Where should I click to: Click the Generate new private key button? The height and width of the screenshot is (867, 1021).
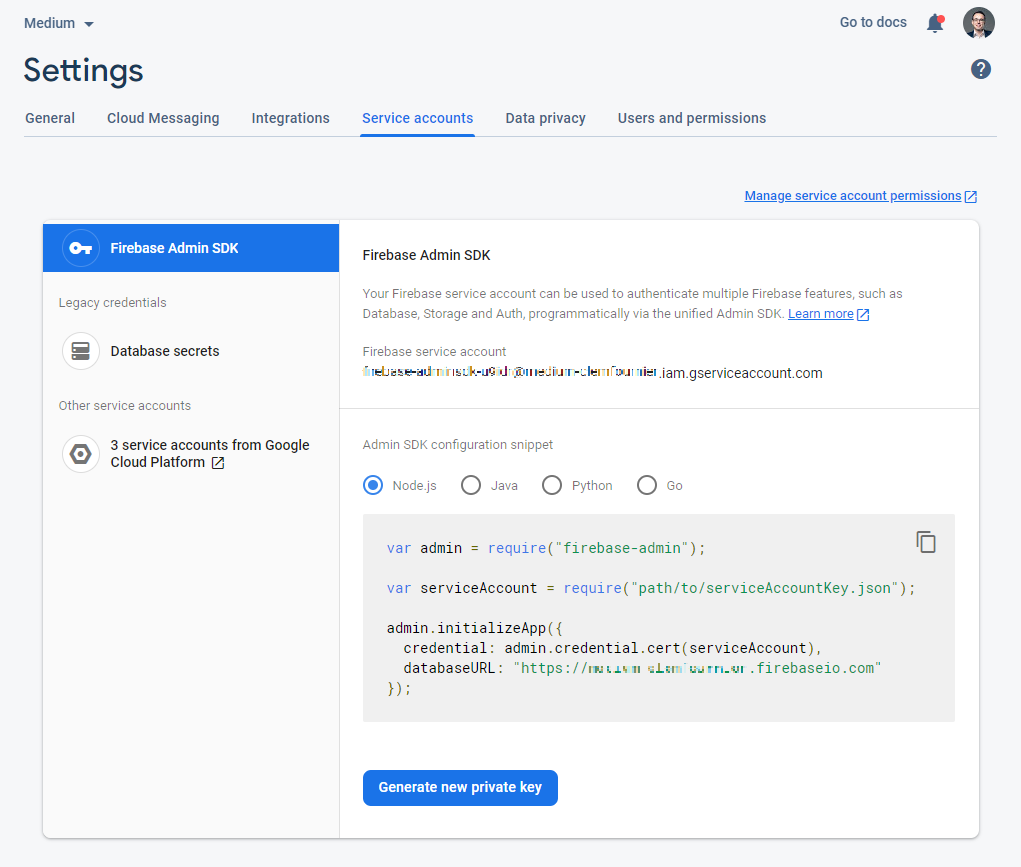(x=460, y=788)
